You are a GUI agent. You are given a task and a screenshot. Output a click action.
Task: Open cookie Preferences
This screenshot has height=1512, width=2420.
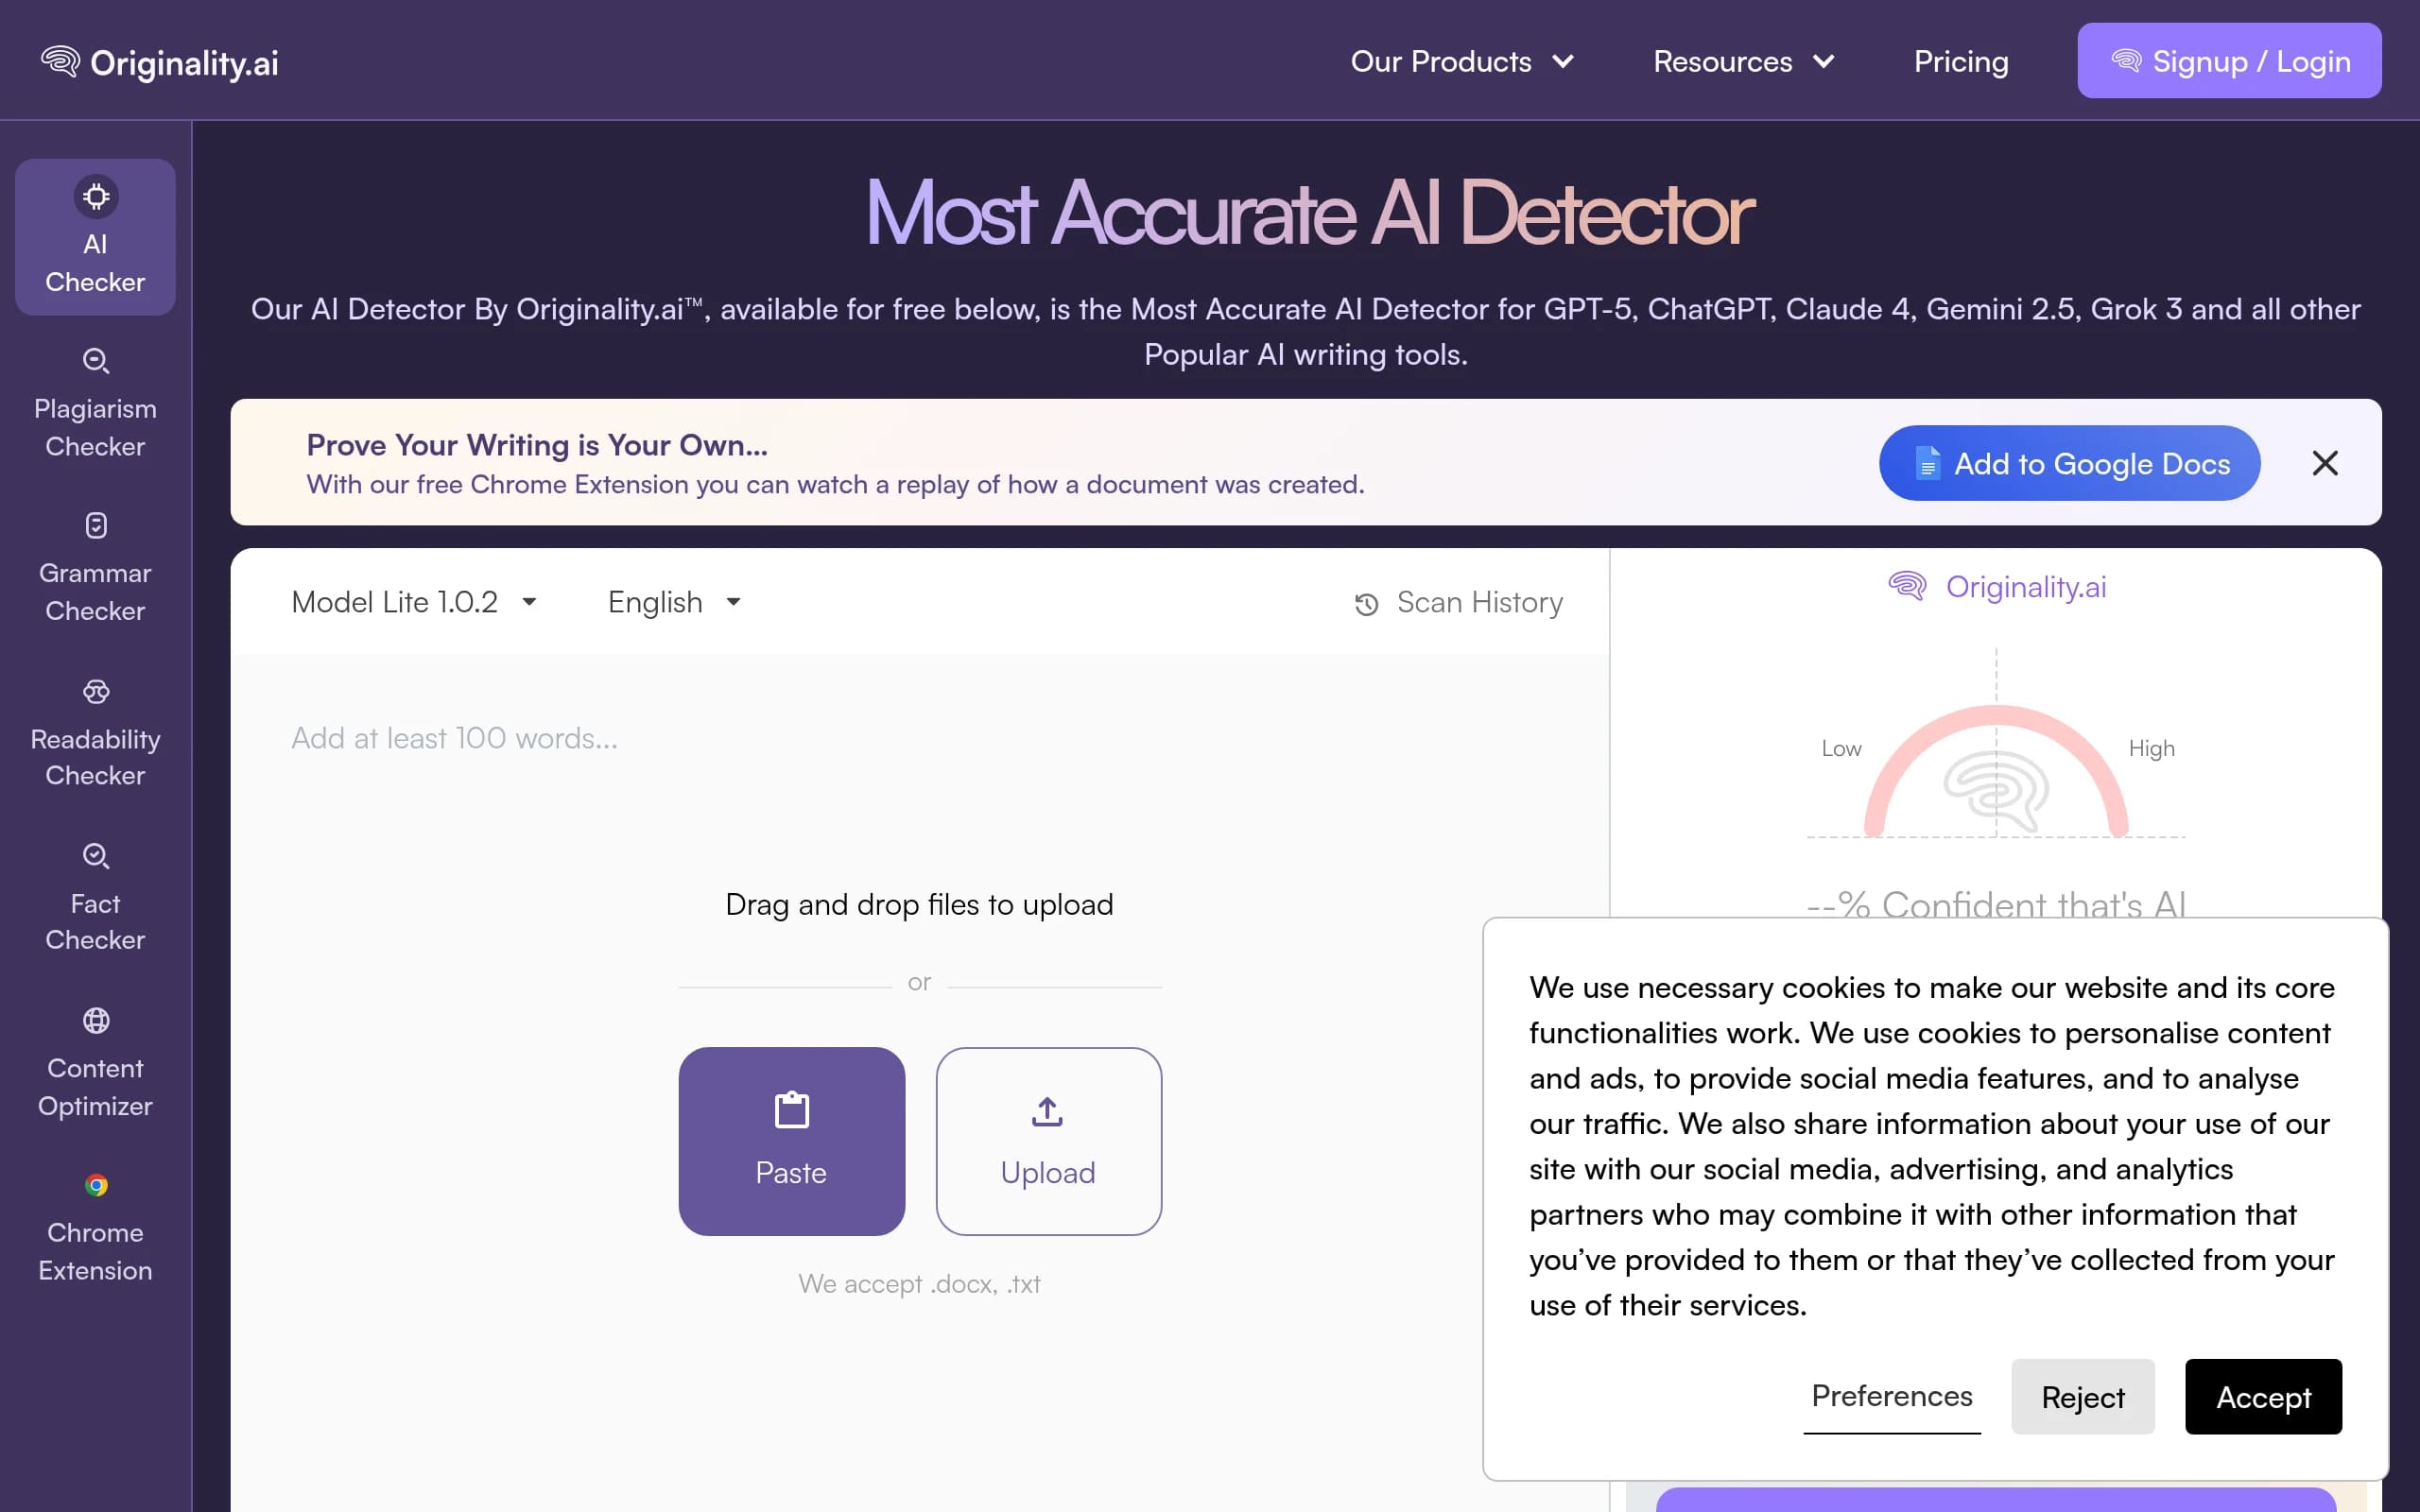(1891, 1396)
